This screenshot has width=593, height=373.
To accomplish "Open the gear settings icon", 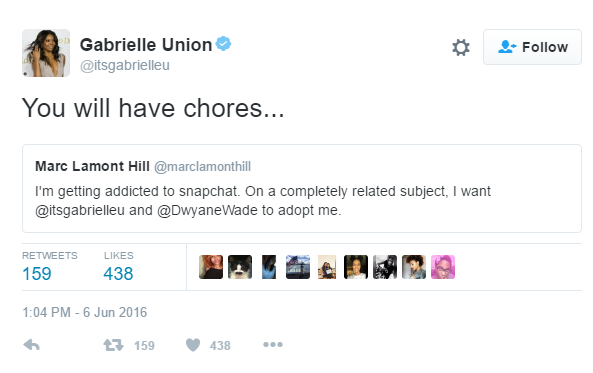I will (461, 48).
